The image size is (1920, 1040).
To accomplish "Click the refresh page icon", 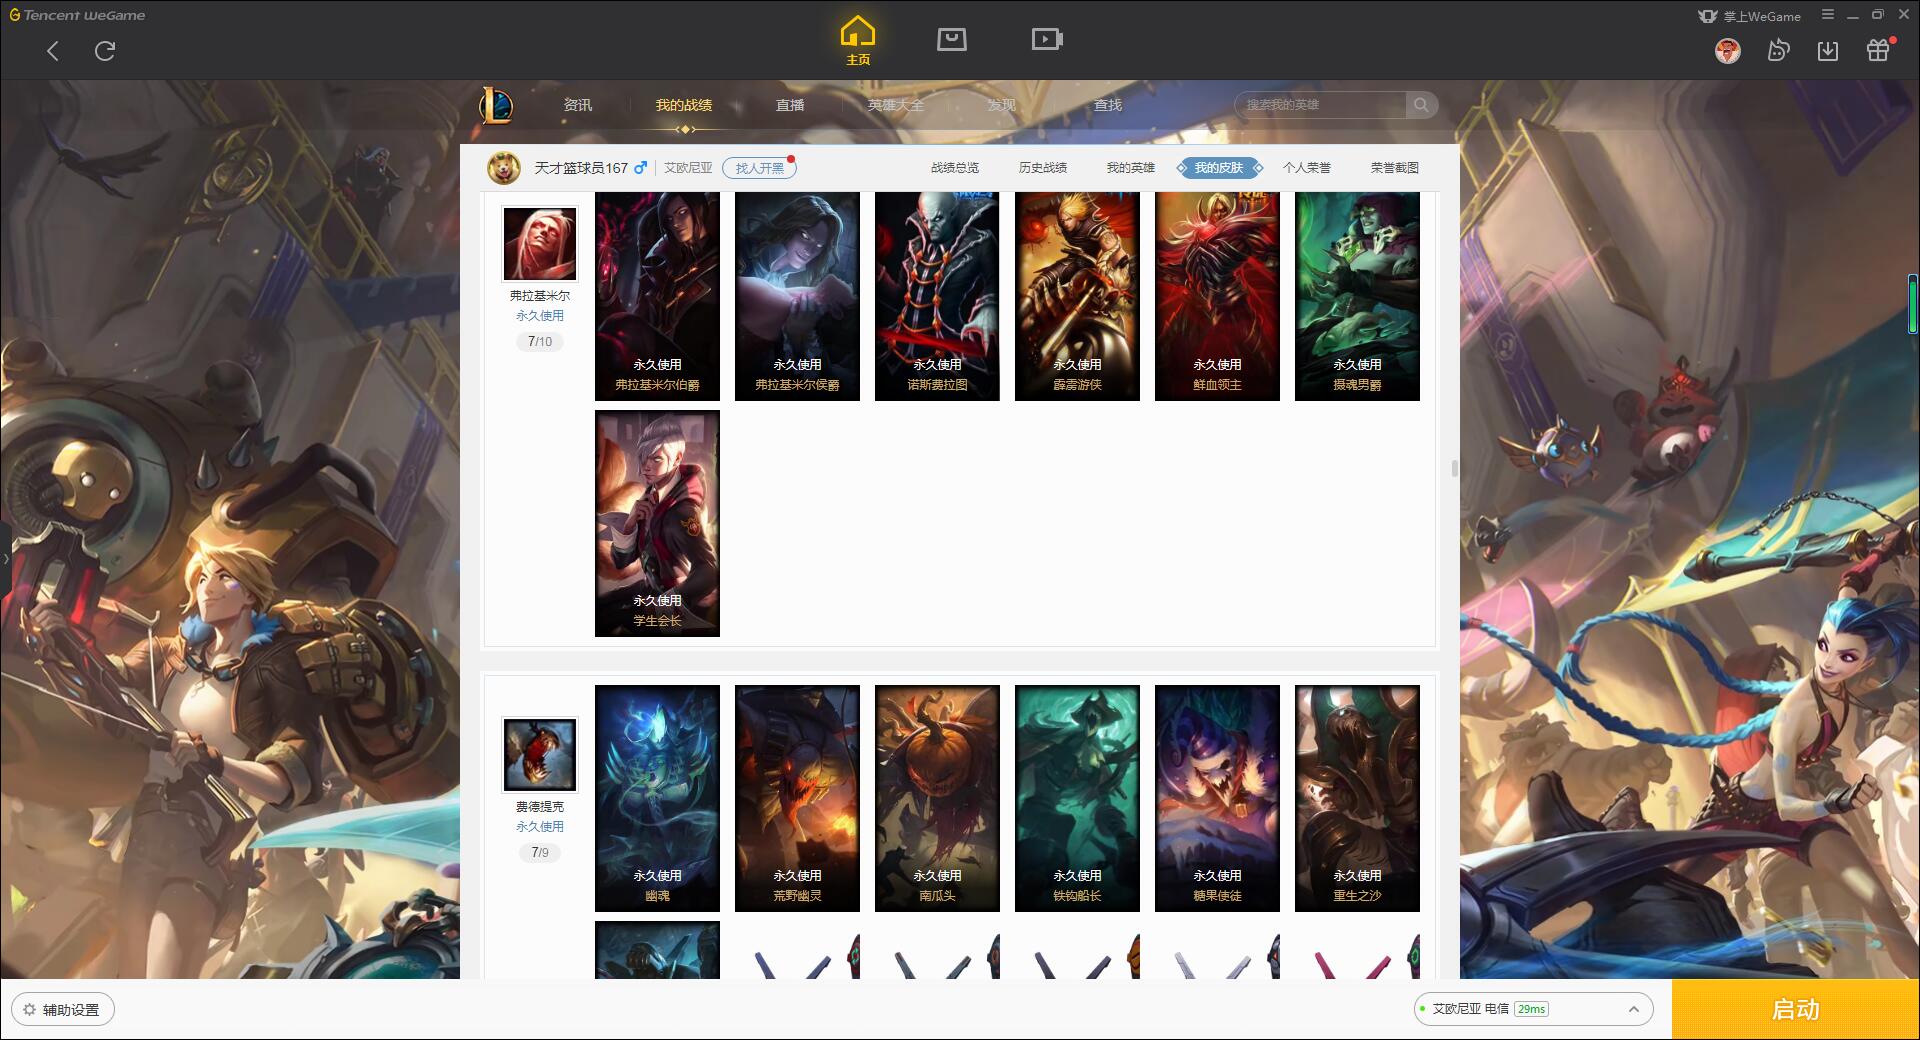I will click(105, 51).
